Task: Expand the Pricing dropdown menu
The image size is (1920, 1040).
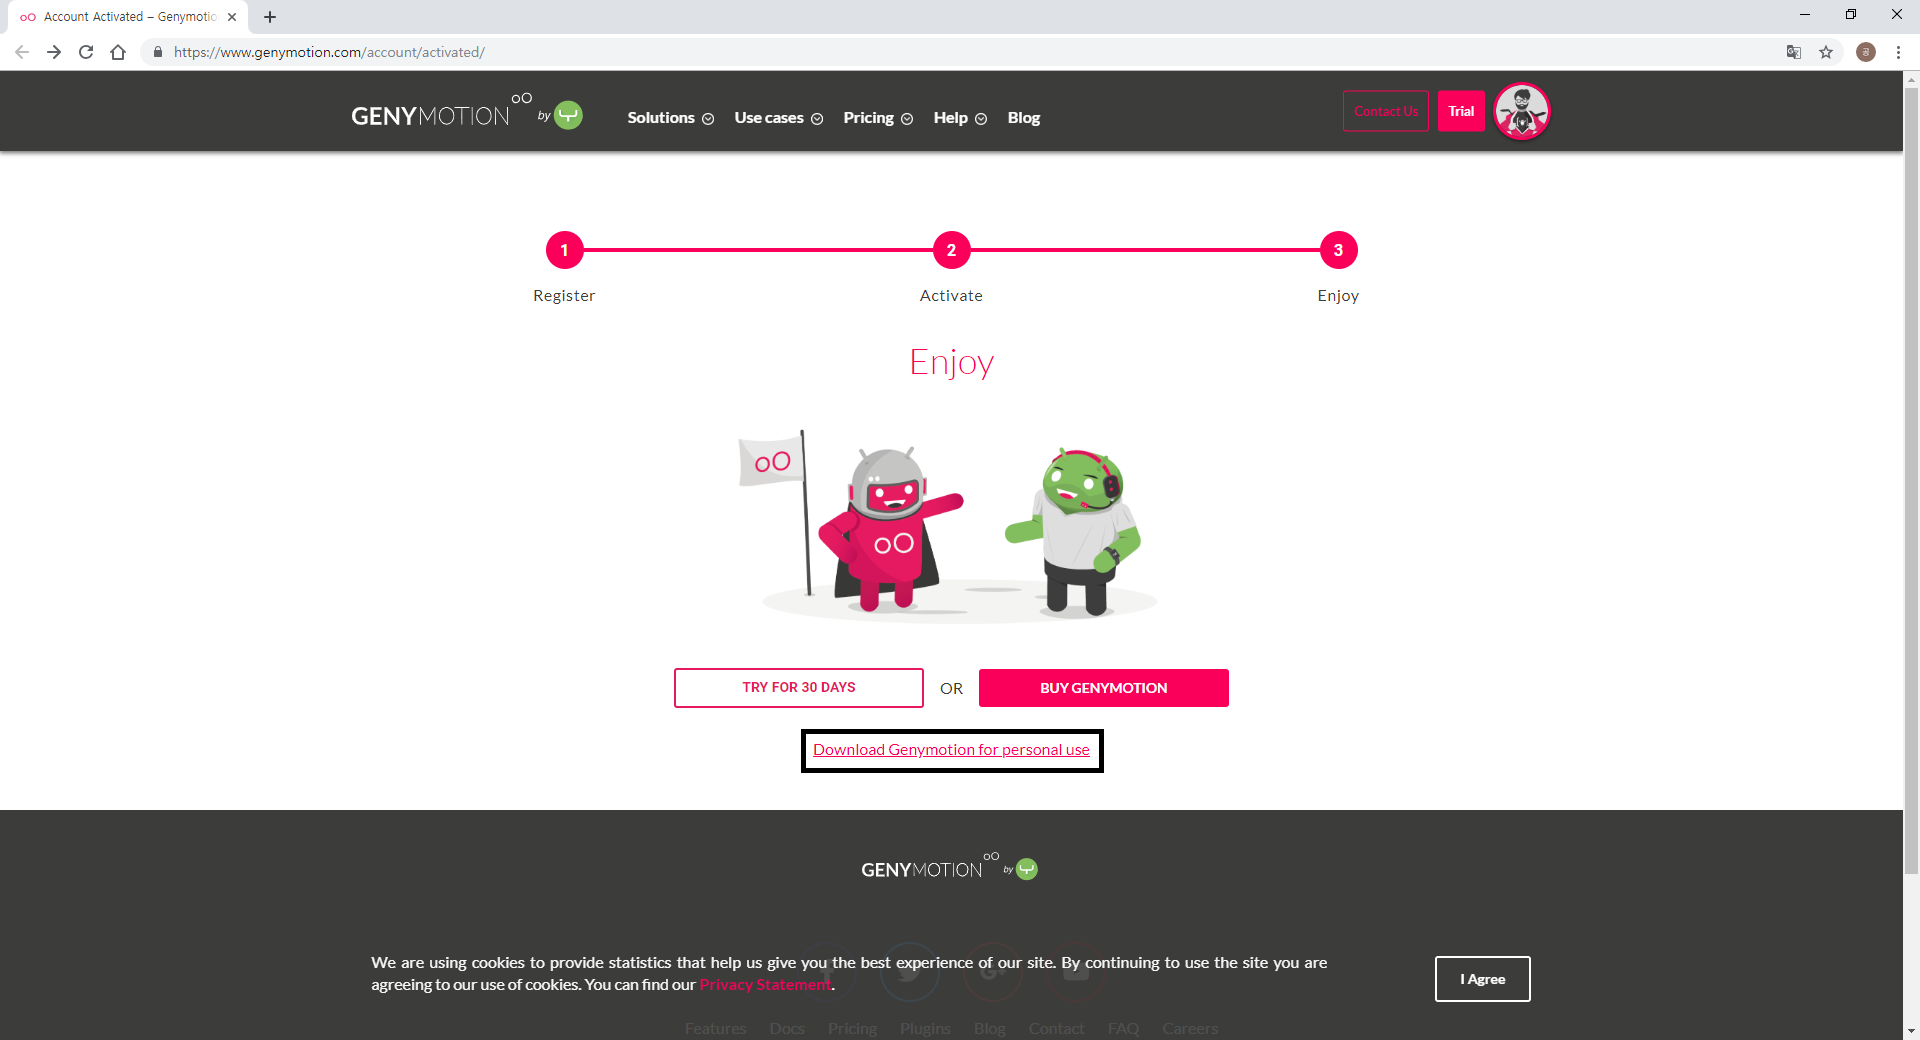Action: coord(878,118)
